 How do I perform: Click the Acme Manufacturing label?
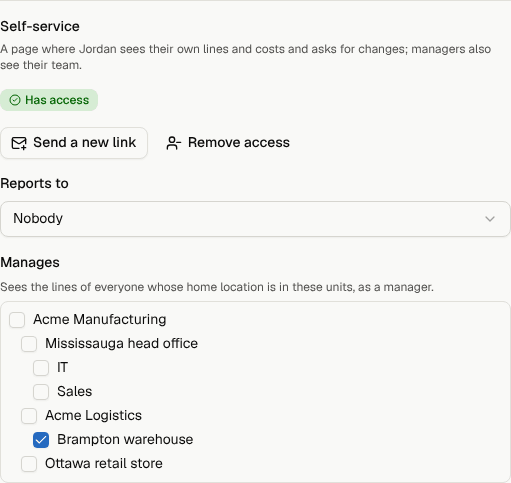[100, 319]
